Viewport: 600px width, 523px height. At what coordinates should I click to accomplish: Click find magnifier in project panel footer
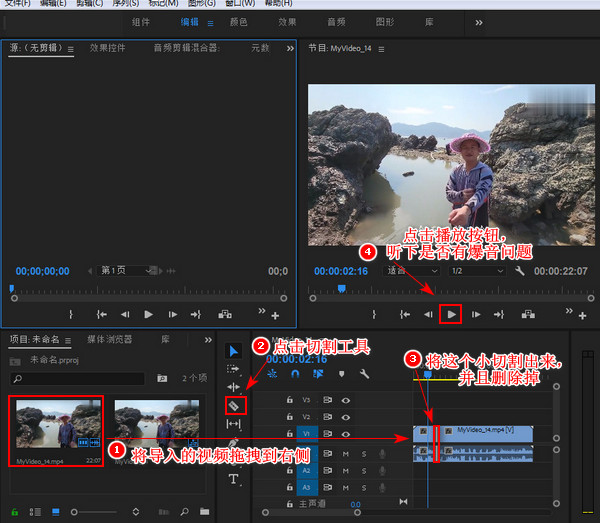click(185, 512)
